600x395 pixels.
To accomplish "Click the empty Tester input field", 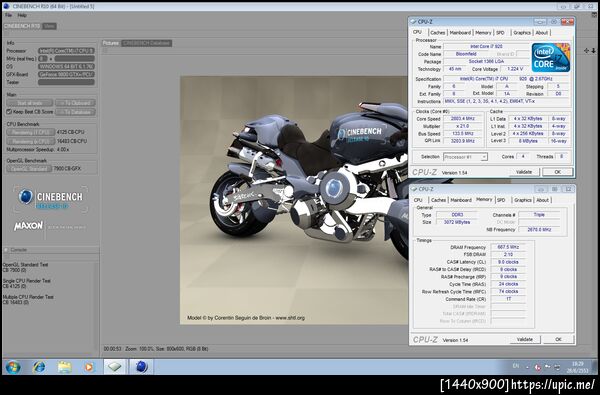I will click(66, 82).
